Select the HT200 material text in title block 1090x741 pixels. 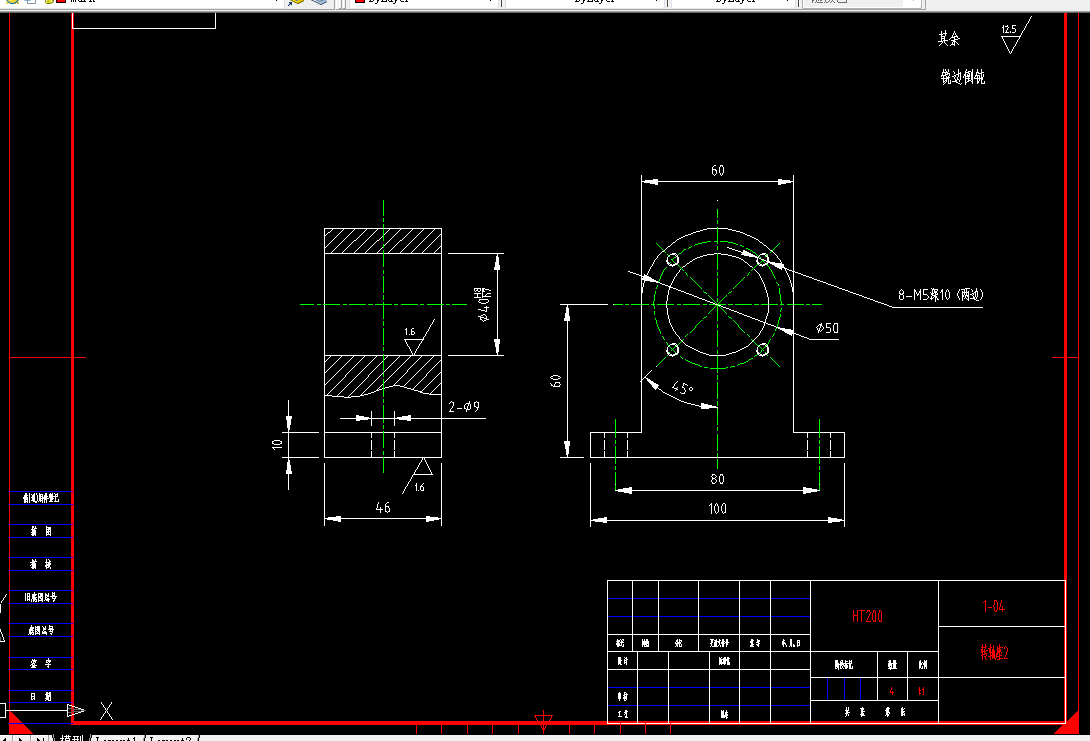(868, 617)
